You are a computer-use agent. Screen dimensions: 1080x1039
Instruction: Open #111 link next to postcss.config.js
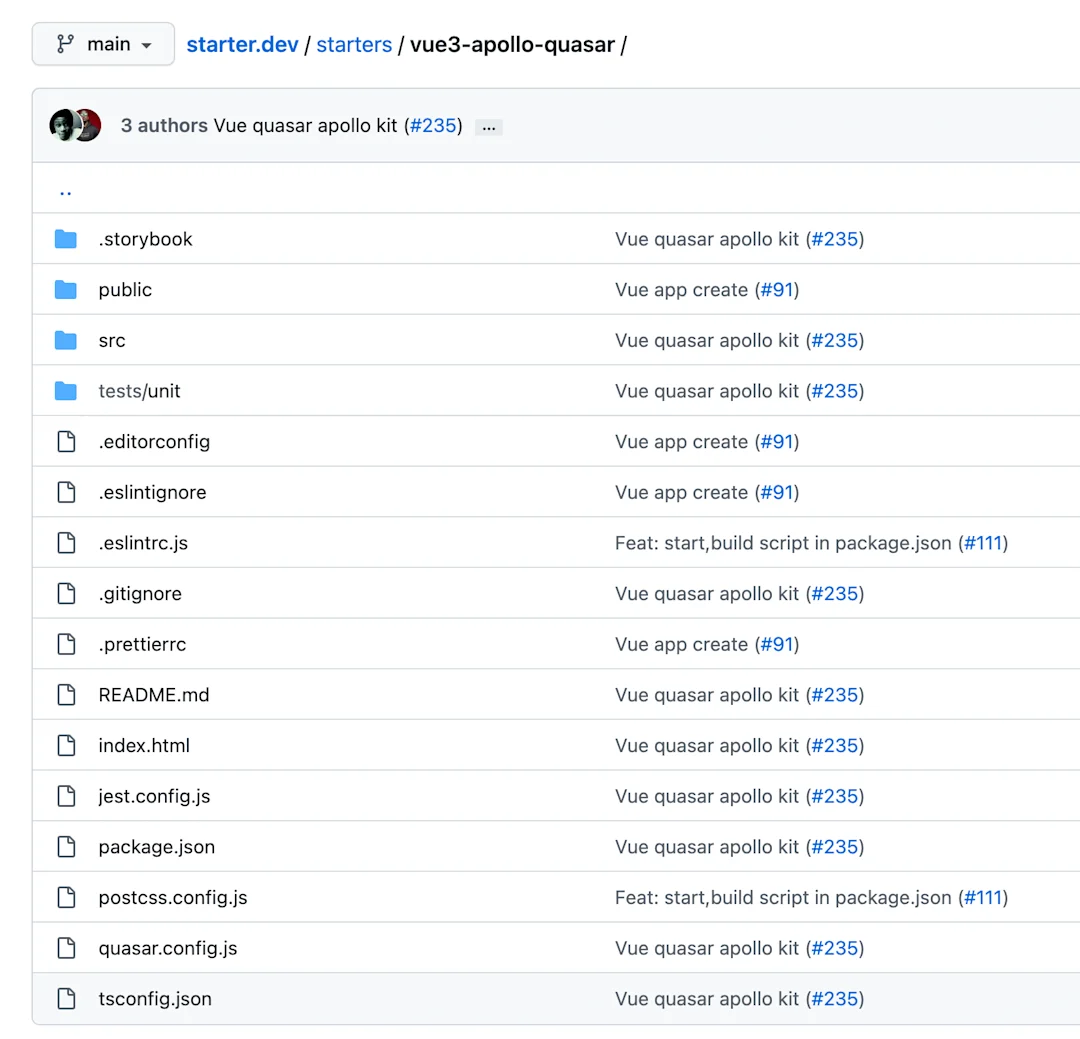984,897
